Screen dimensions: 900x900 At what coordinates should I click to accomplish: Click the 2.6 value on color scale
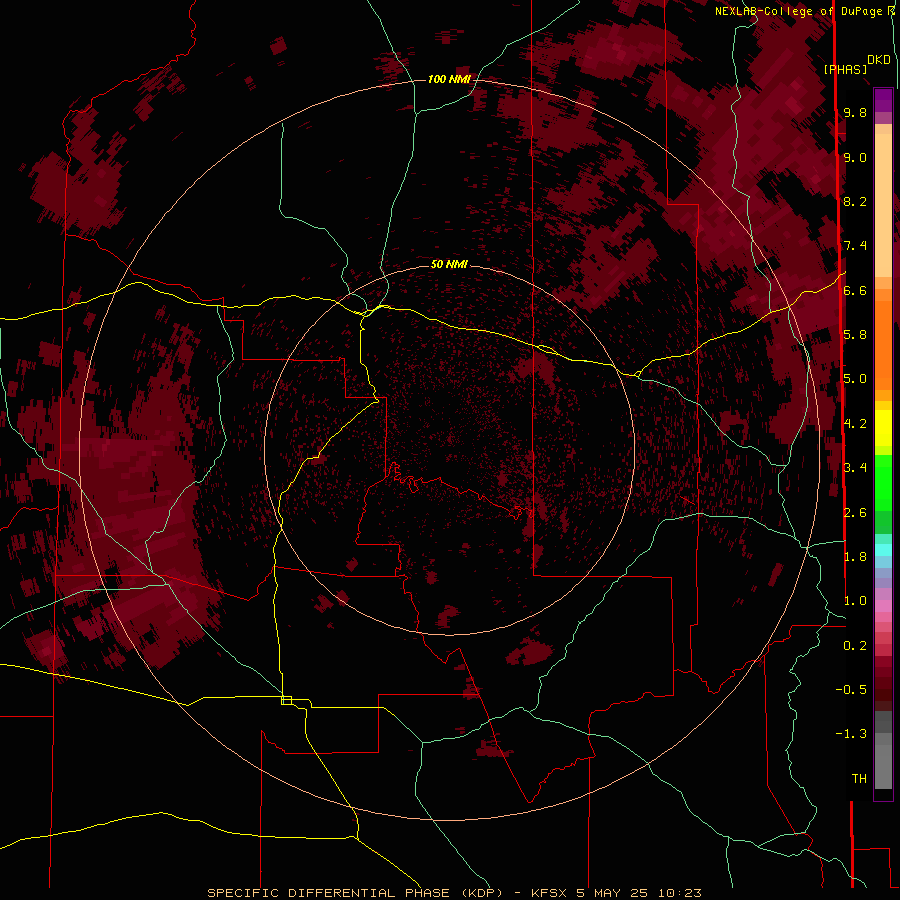click(x=855, y=513)
